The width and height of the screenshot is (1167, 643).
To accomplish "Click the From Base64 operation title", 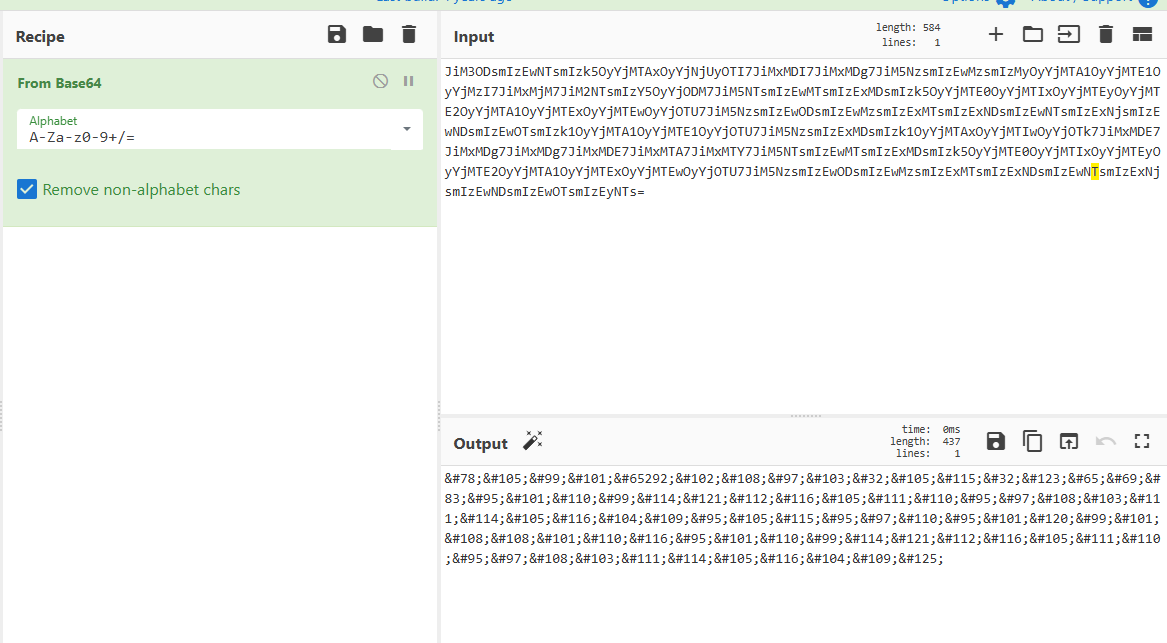I will point(59,83).
